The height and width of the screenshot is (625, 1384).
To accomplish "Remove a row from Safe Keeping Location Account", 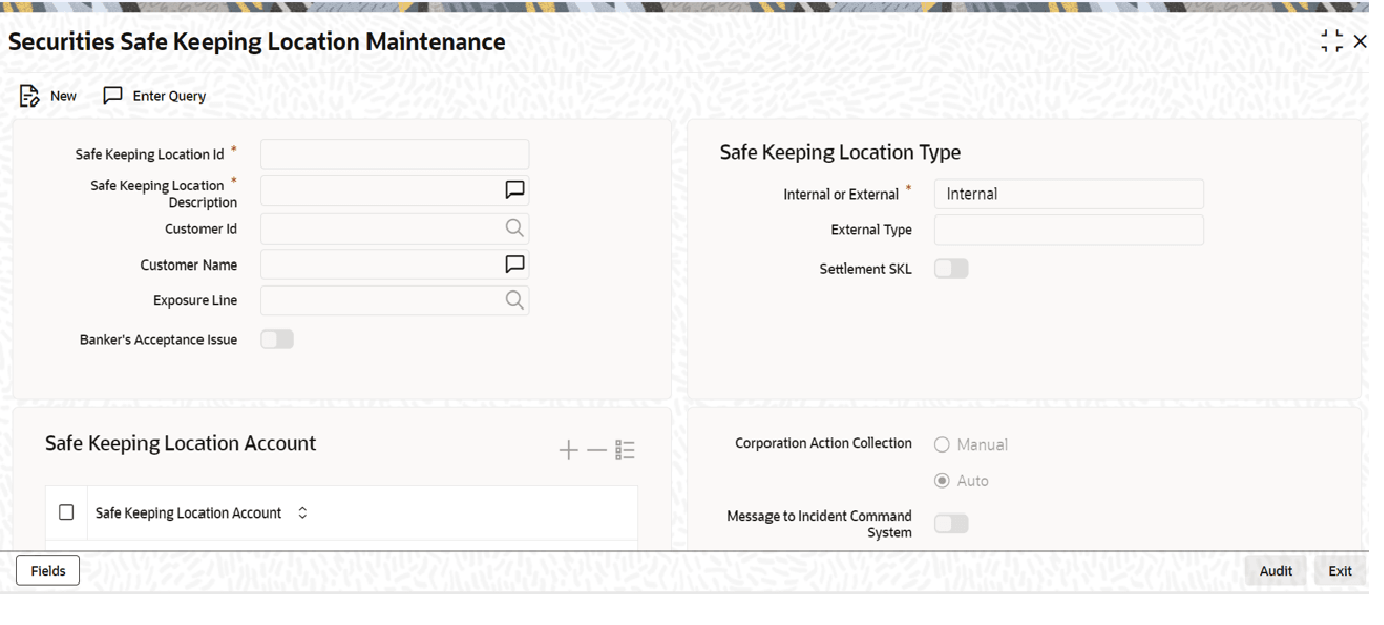I will click(x=597, y=451).
